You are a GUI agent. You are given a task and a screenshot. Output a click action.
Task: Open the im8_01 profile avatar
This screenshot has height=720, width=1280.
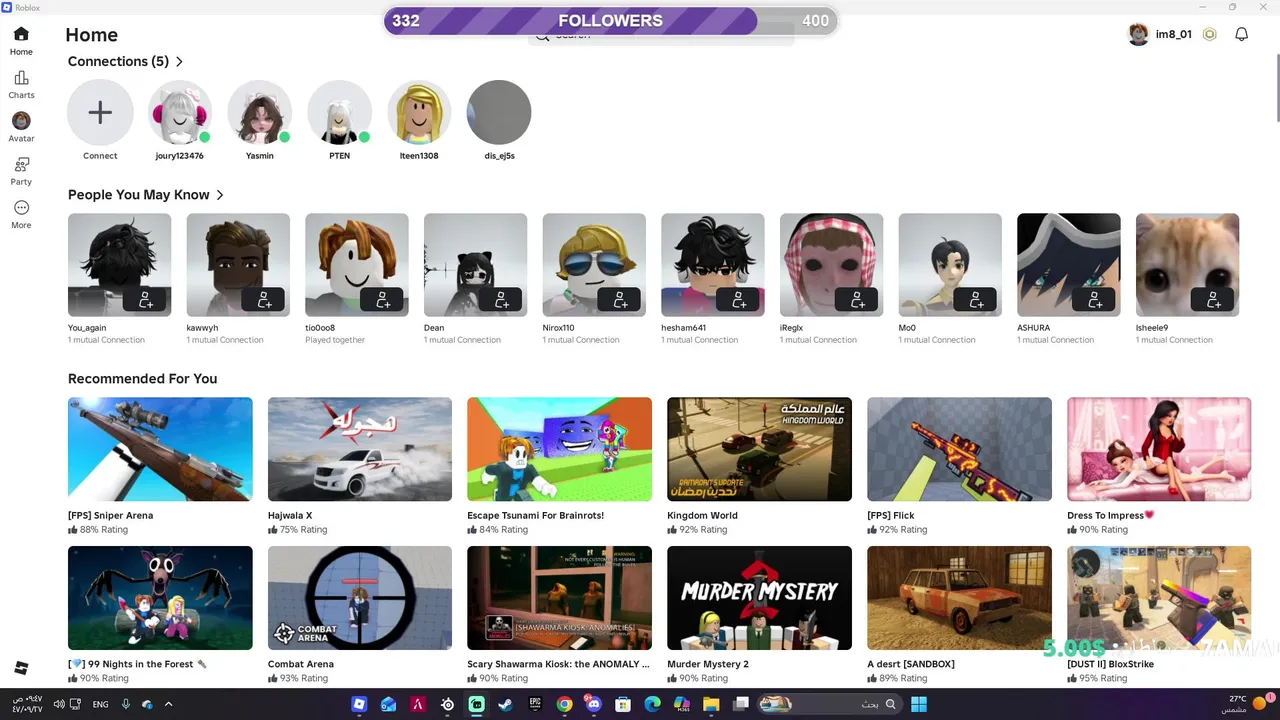tap(1138, 34)
